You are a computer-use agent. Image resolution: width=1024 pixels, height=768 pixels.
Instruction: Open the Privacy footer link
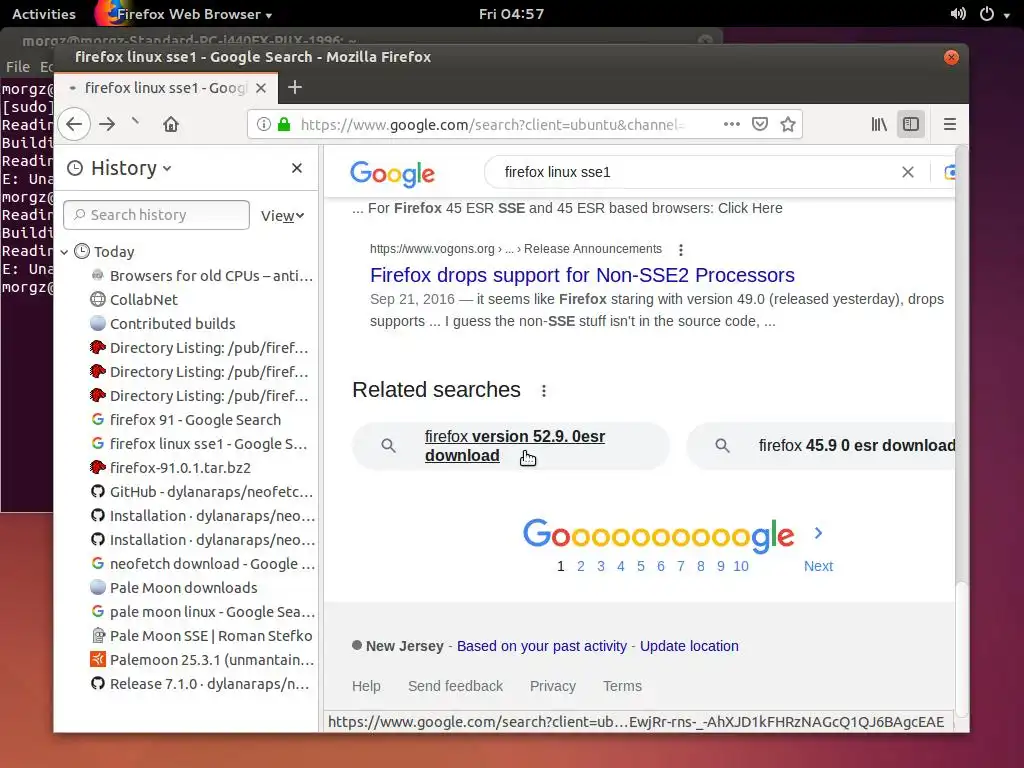[x=552, y=686]
